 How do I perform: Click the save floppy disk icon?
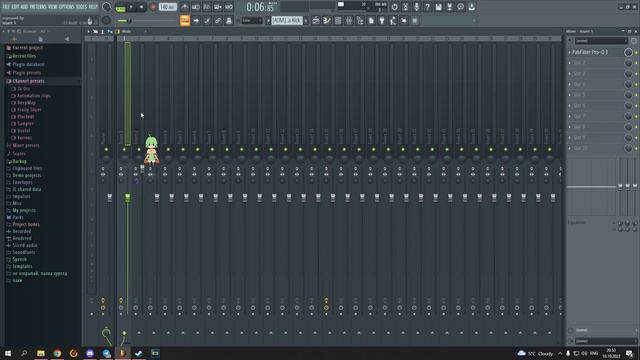click(x=438, y=7)
